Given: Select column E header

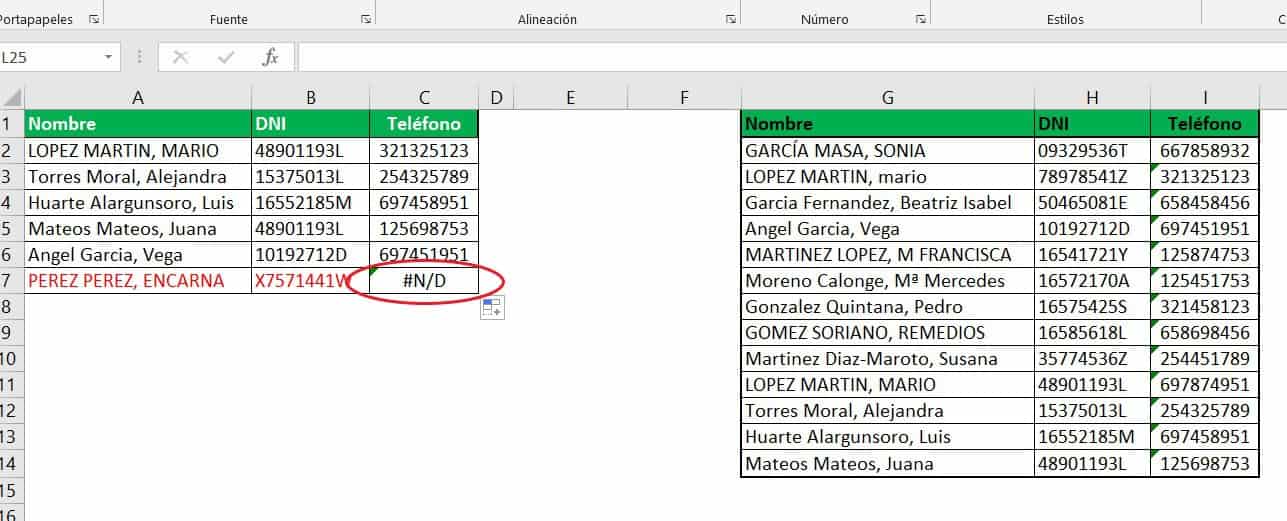Looking at the screenshot, I should 570,98.
